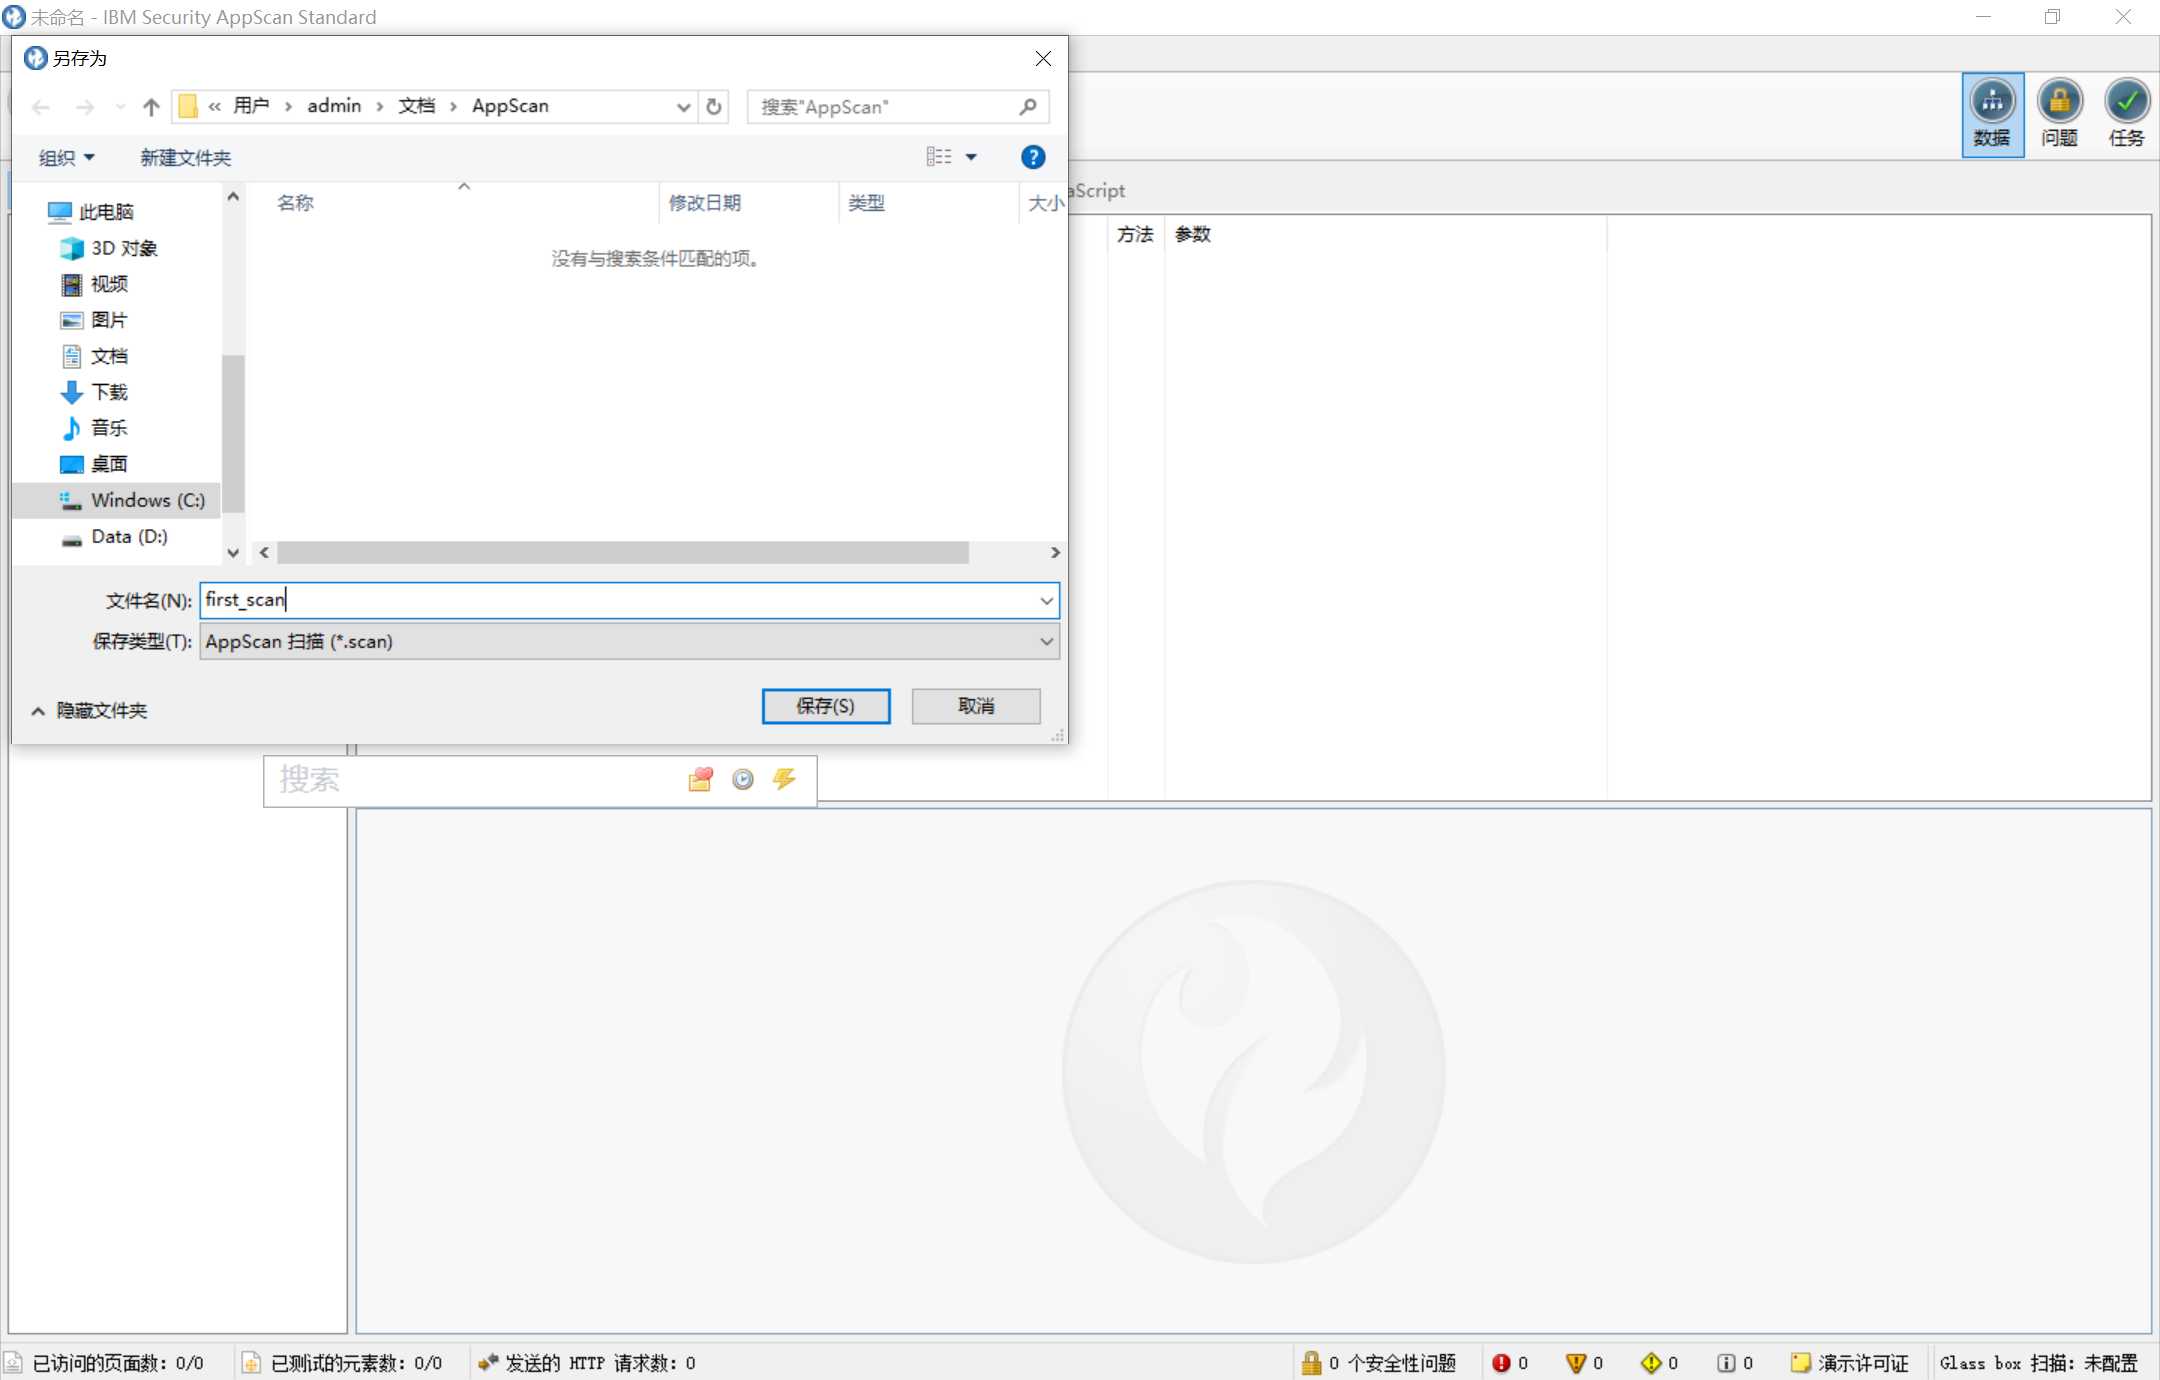
Task: Go up one folder level
Action: coord(151,107)
